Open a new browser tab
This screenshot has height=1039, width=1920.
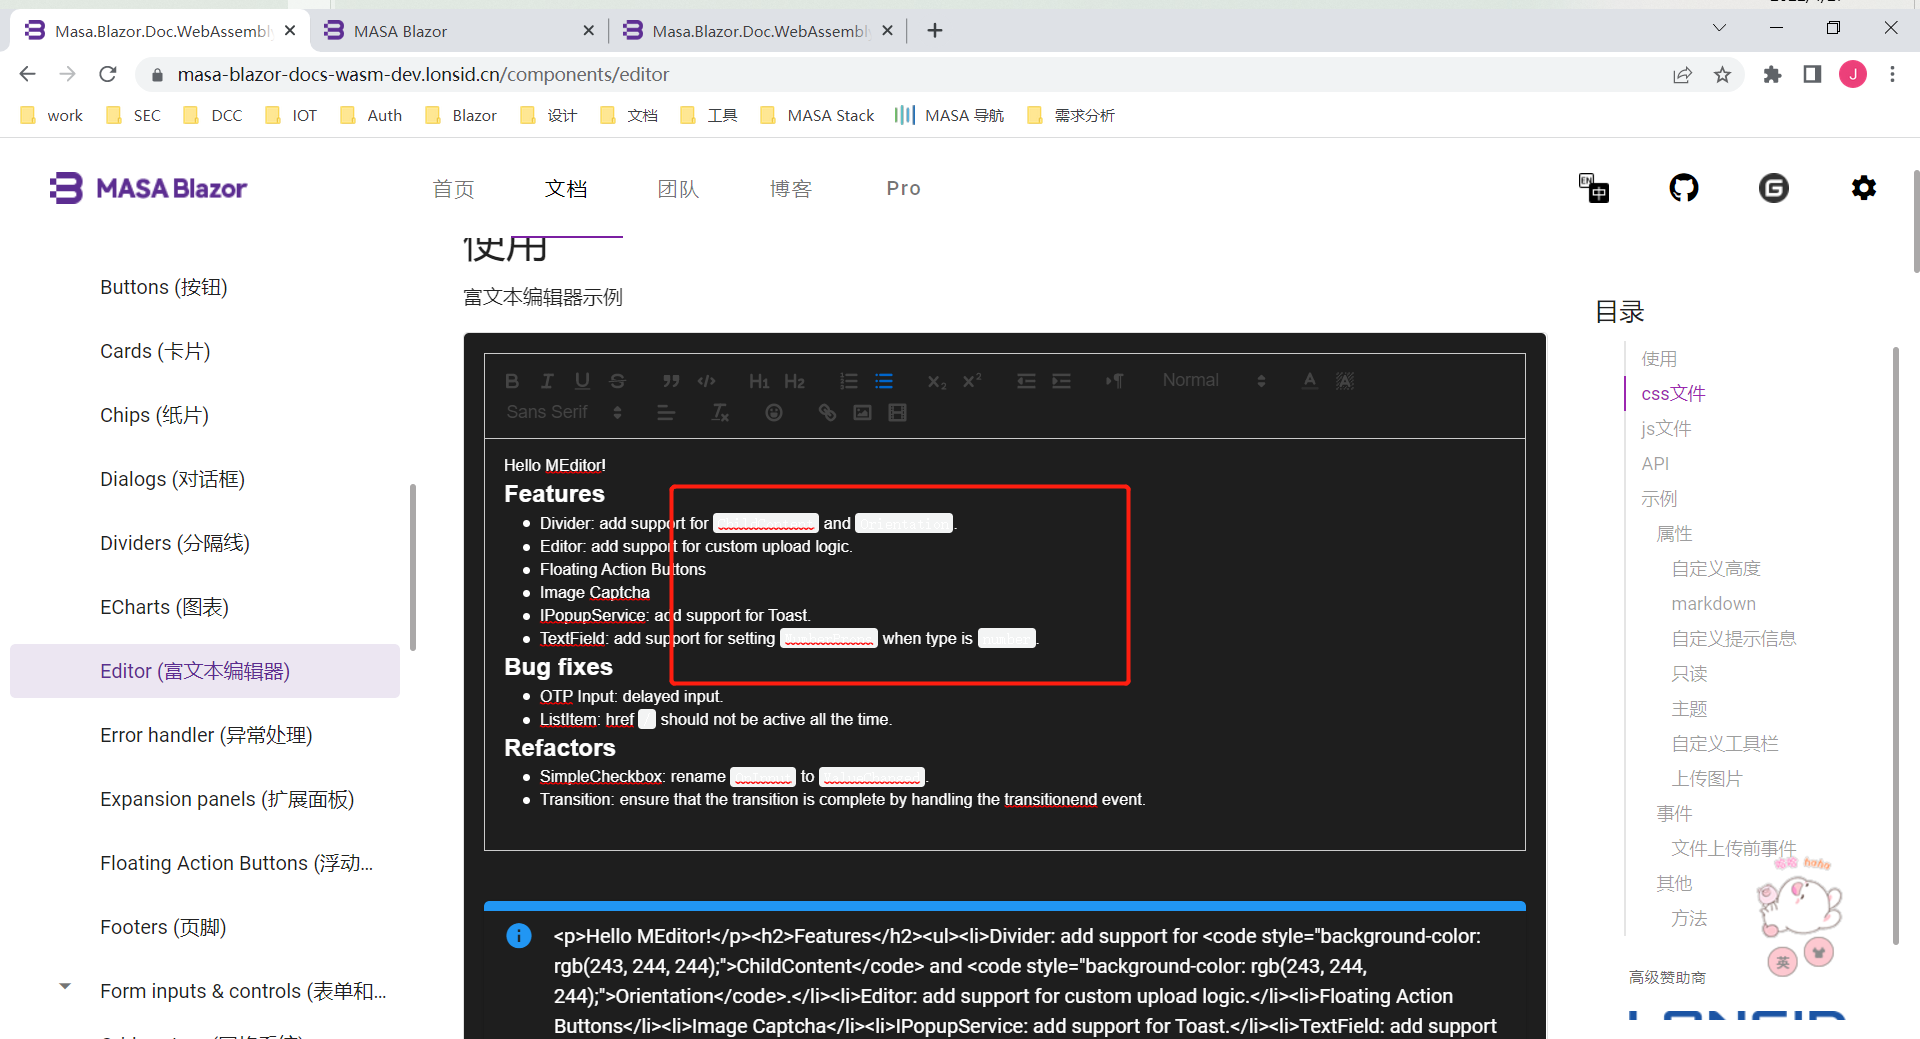point(935,31)
